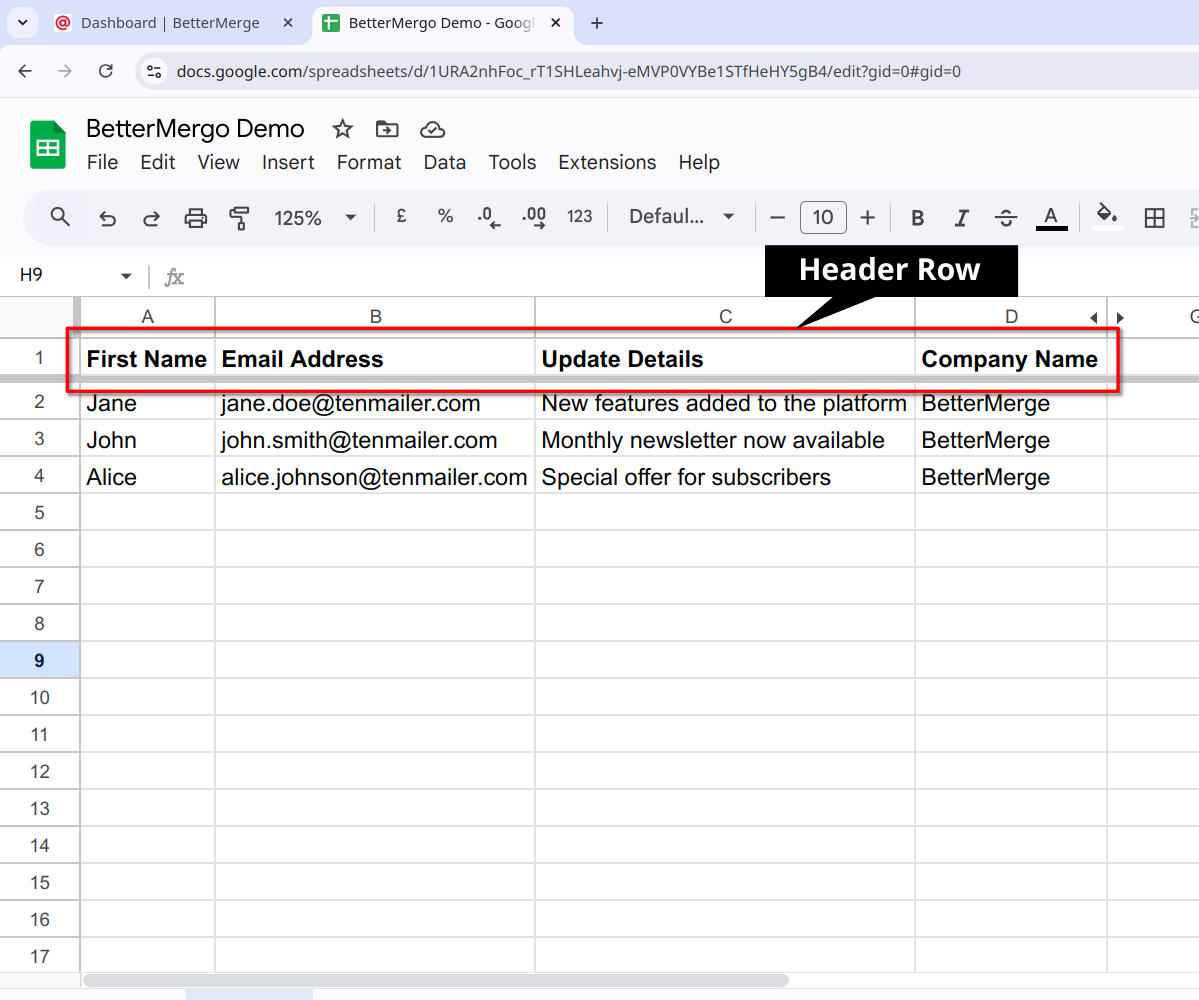Check the cloud document status icon
1199x1000 pixels.
pos(432,129)
